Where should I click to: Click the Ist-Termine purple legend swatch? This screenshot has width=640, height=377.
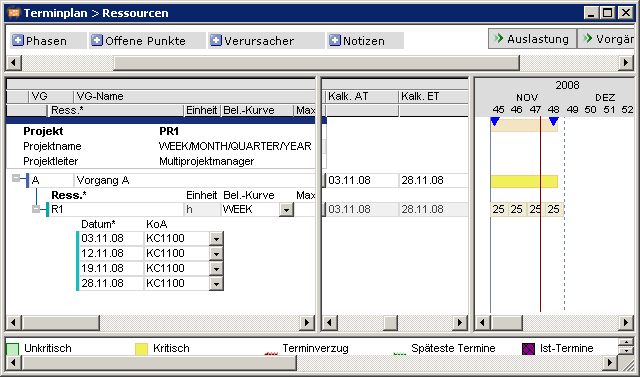[x=529, y=349]
